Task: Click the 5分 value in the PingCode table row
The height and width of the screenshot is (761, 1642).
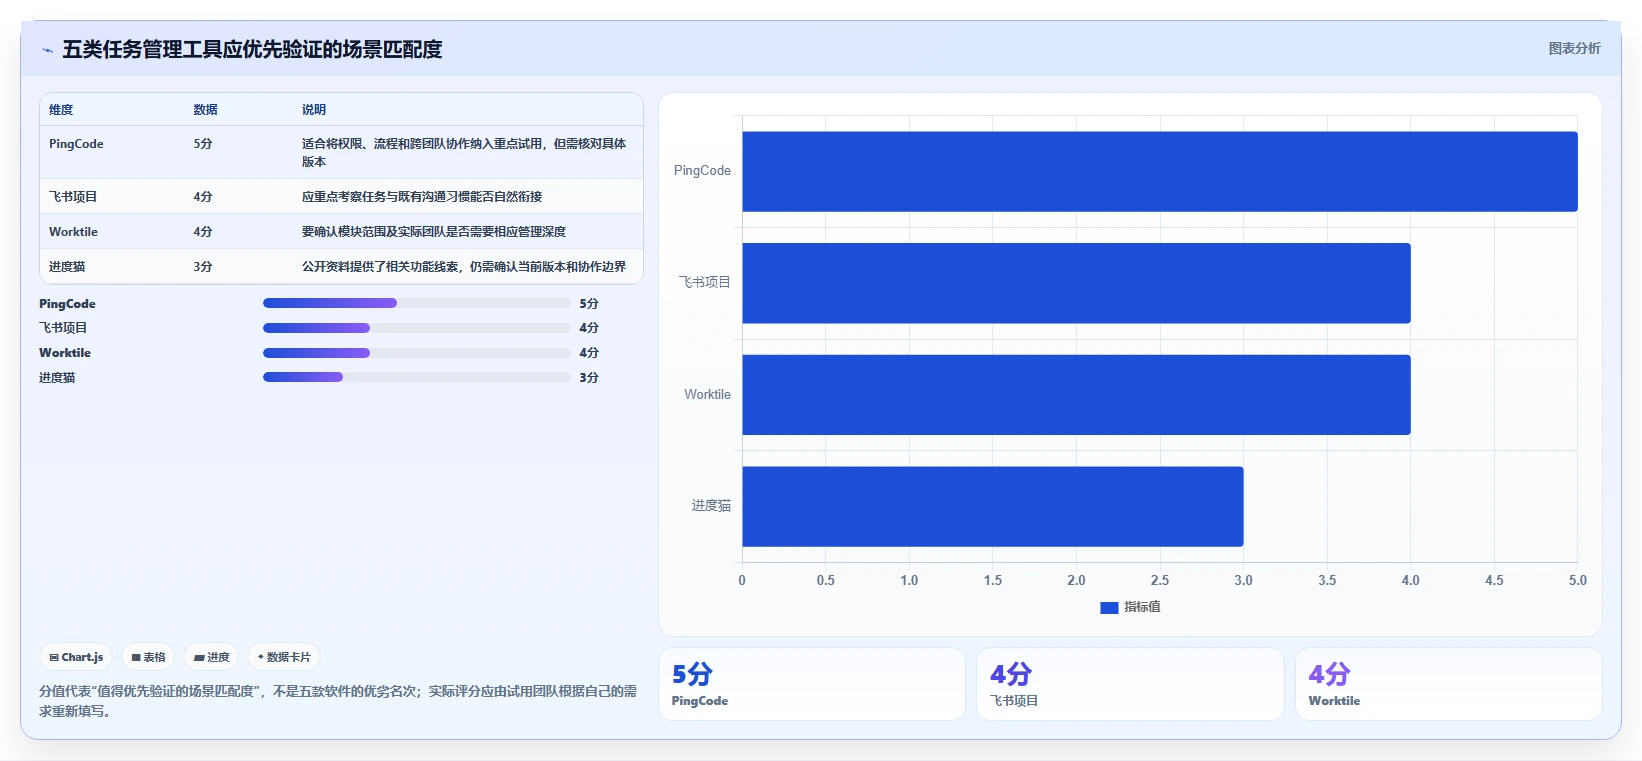Action: 203,144
